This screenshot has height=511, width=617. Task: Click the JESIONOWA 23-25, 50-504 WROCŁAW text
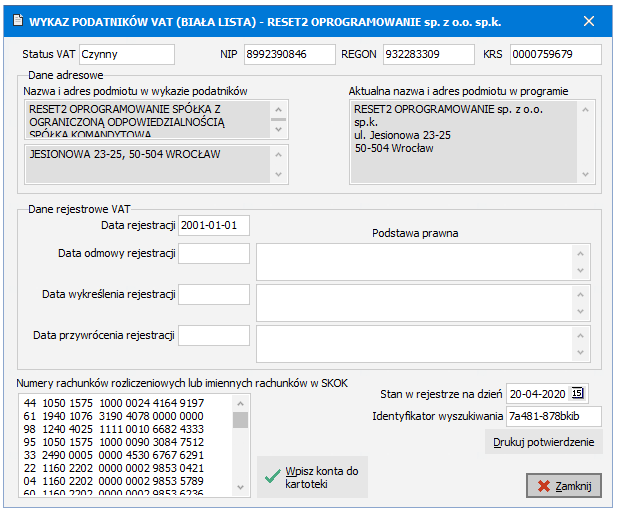click(x=125, y=154)
